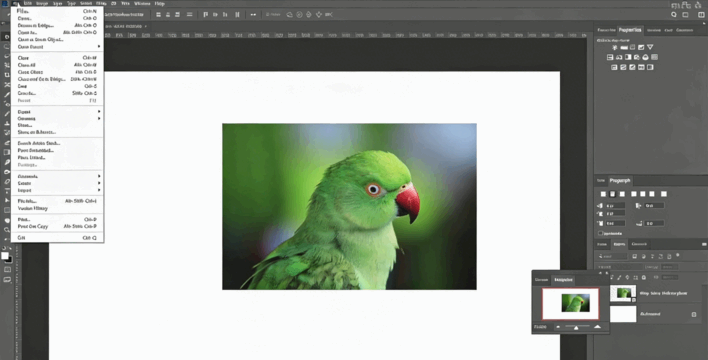Open the Window menu in menu bar
This screenshot has height=360, width=708.
(x=142, y=4)
